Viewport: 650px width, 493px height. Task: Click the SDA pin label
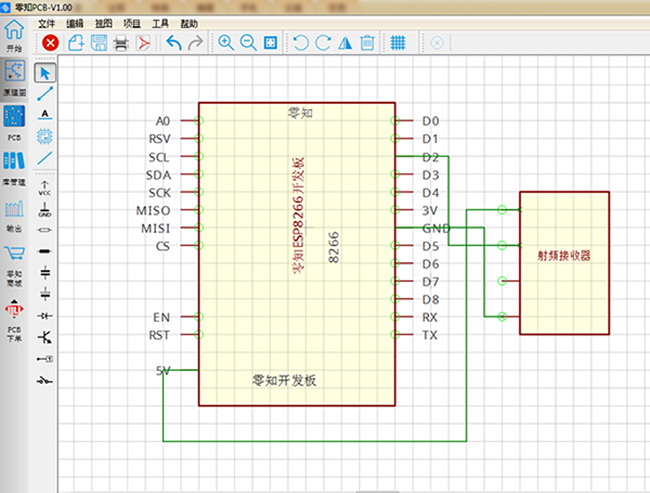tap(158, 175)
